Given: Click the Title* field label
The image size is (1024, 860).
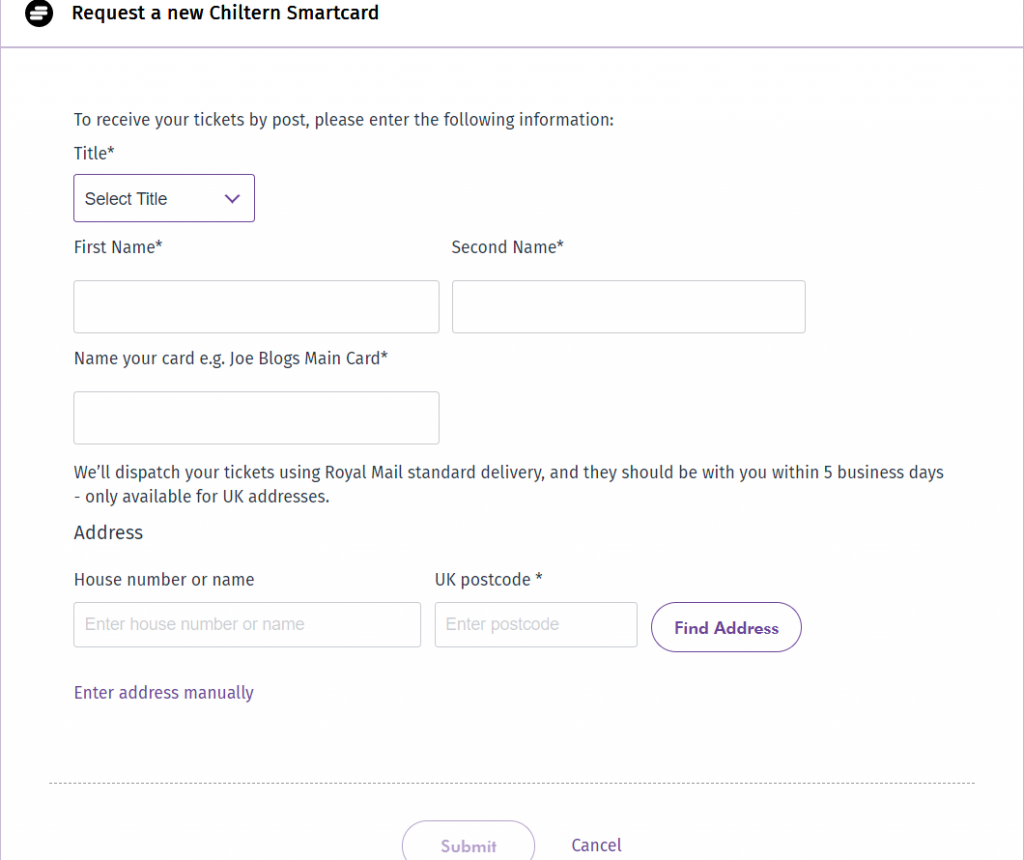Looking at the screenshot, I should [x=94, y=153].
